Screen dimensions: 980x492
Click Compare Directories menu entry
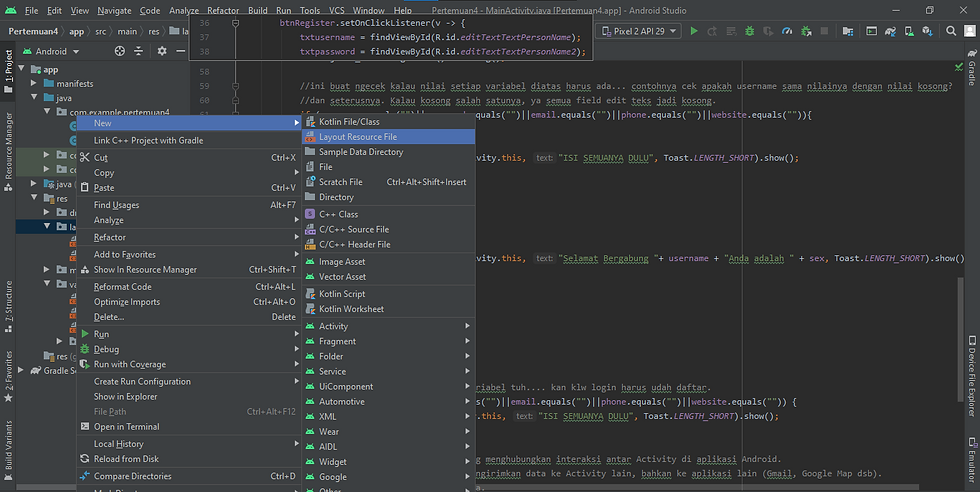click(189, 476)
